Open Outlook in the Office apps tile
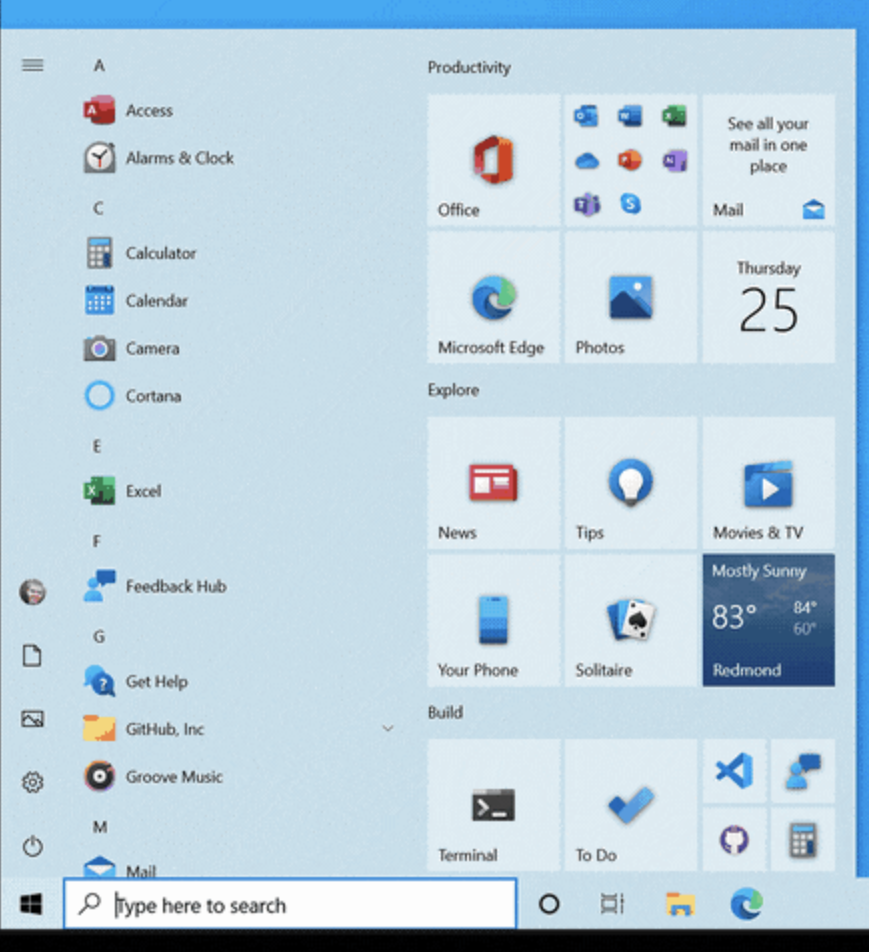Viewport: 869px width, 952px height. coord(586,115)
